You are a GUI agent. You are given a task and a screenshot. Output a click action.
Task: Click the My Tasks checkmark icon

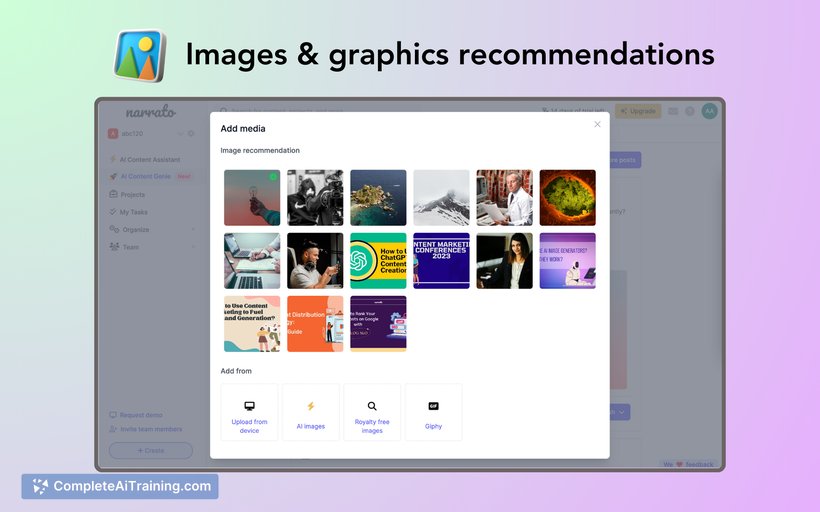[113, 212]
